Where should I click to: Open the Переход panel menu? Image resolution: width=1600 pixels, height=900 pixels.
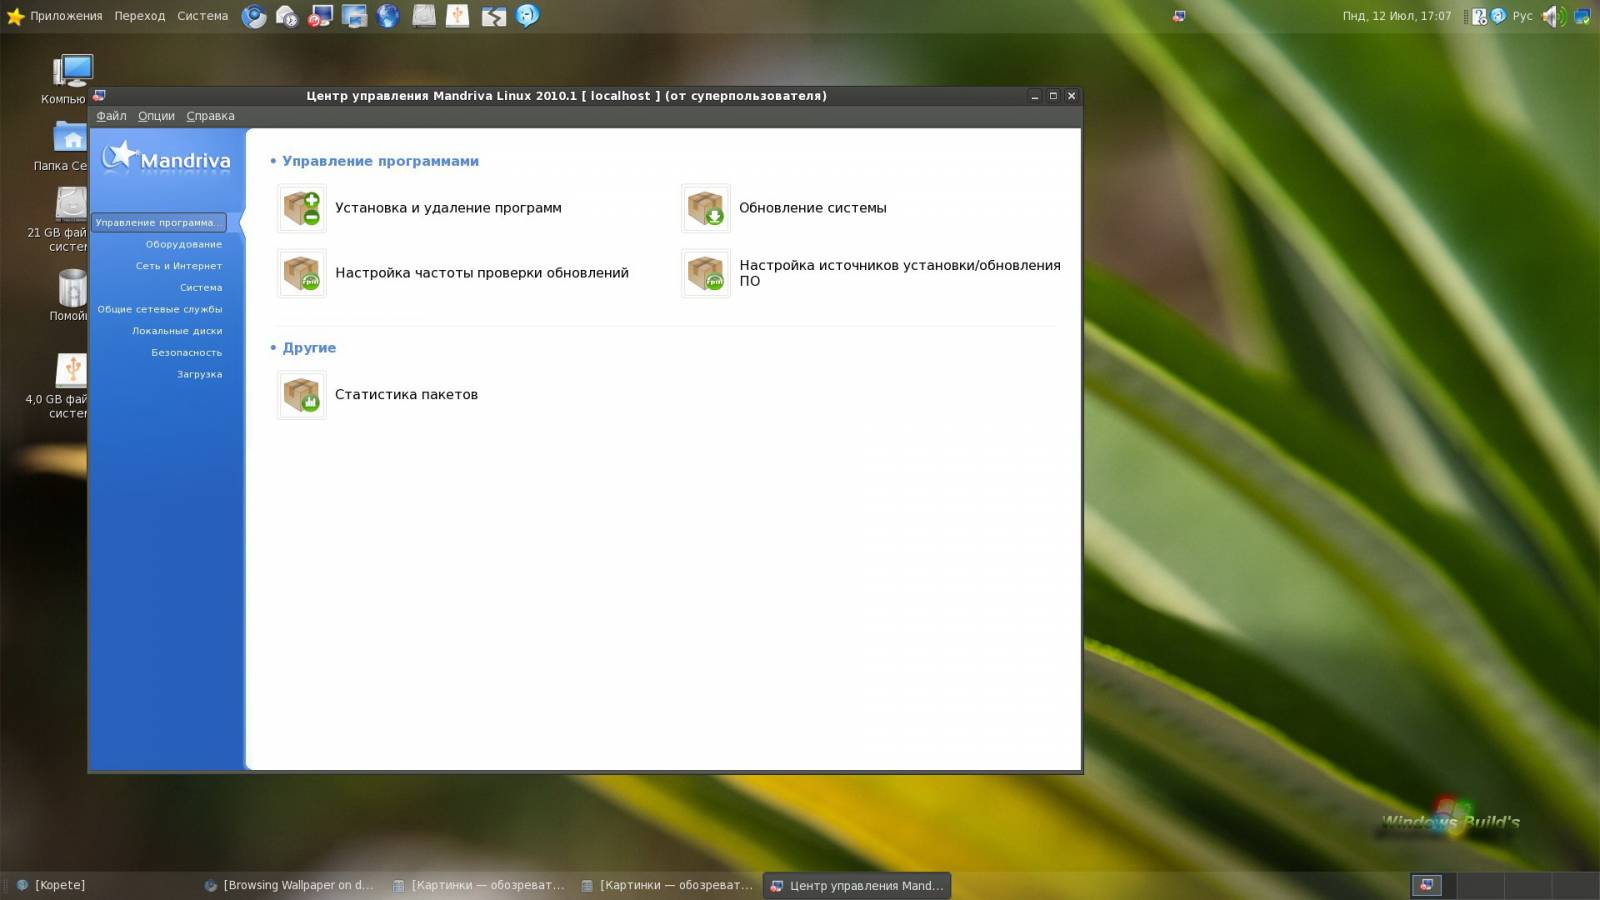click(x=140, y=16)
